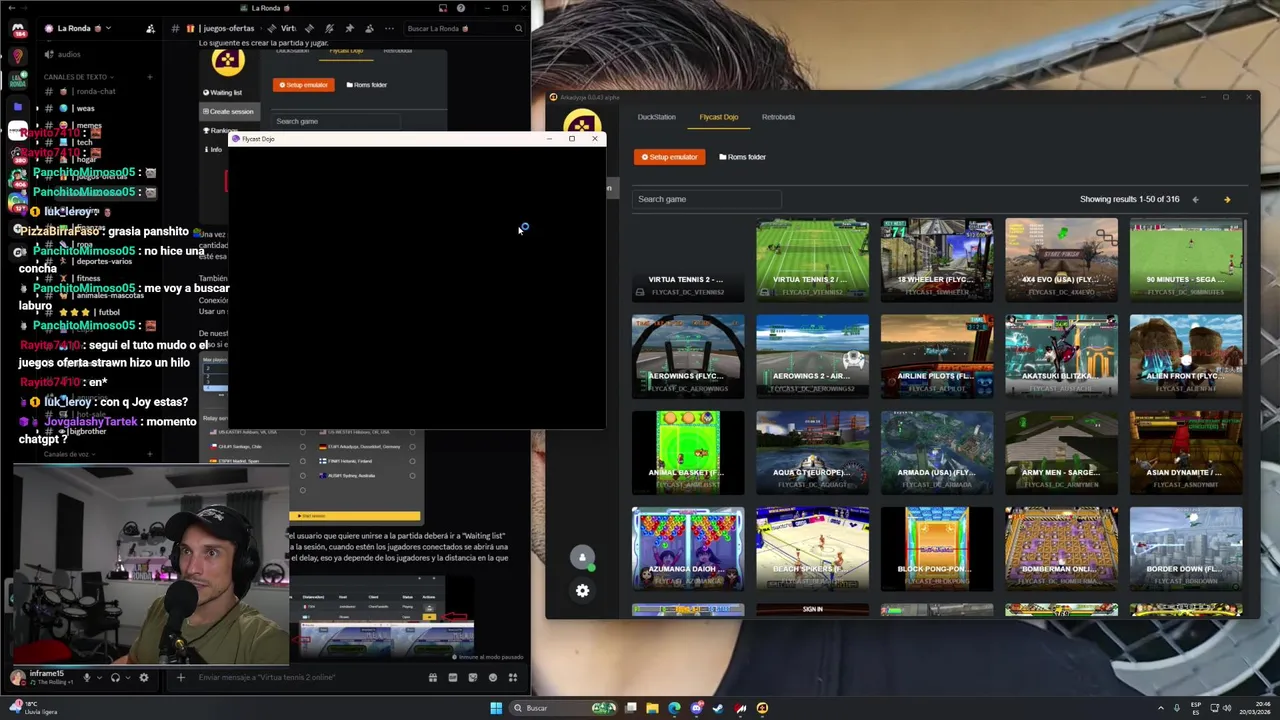The image size is (1280, 720).
Task: Select the Airline Pilots game thumbnail
Action: pyautogui.click(x=937, y=355)
